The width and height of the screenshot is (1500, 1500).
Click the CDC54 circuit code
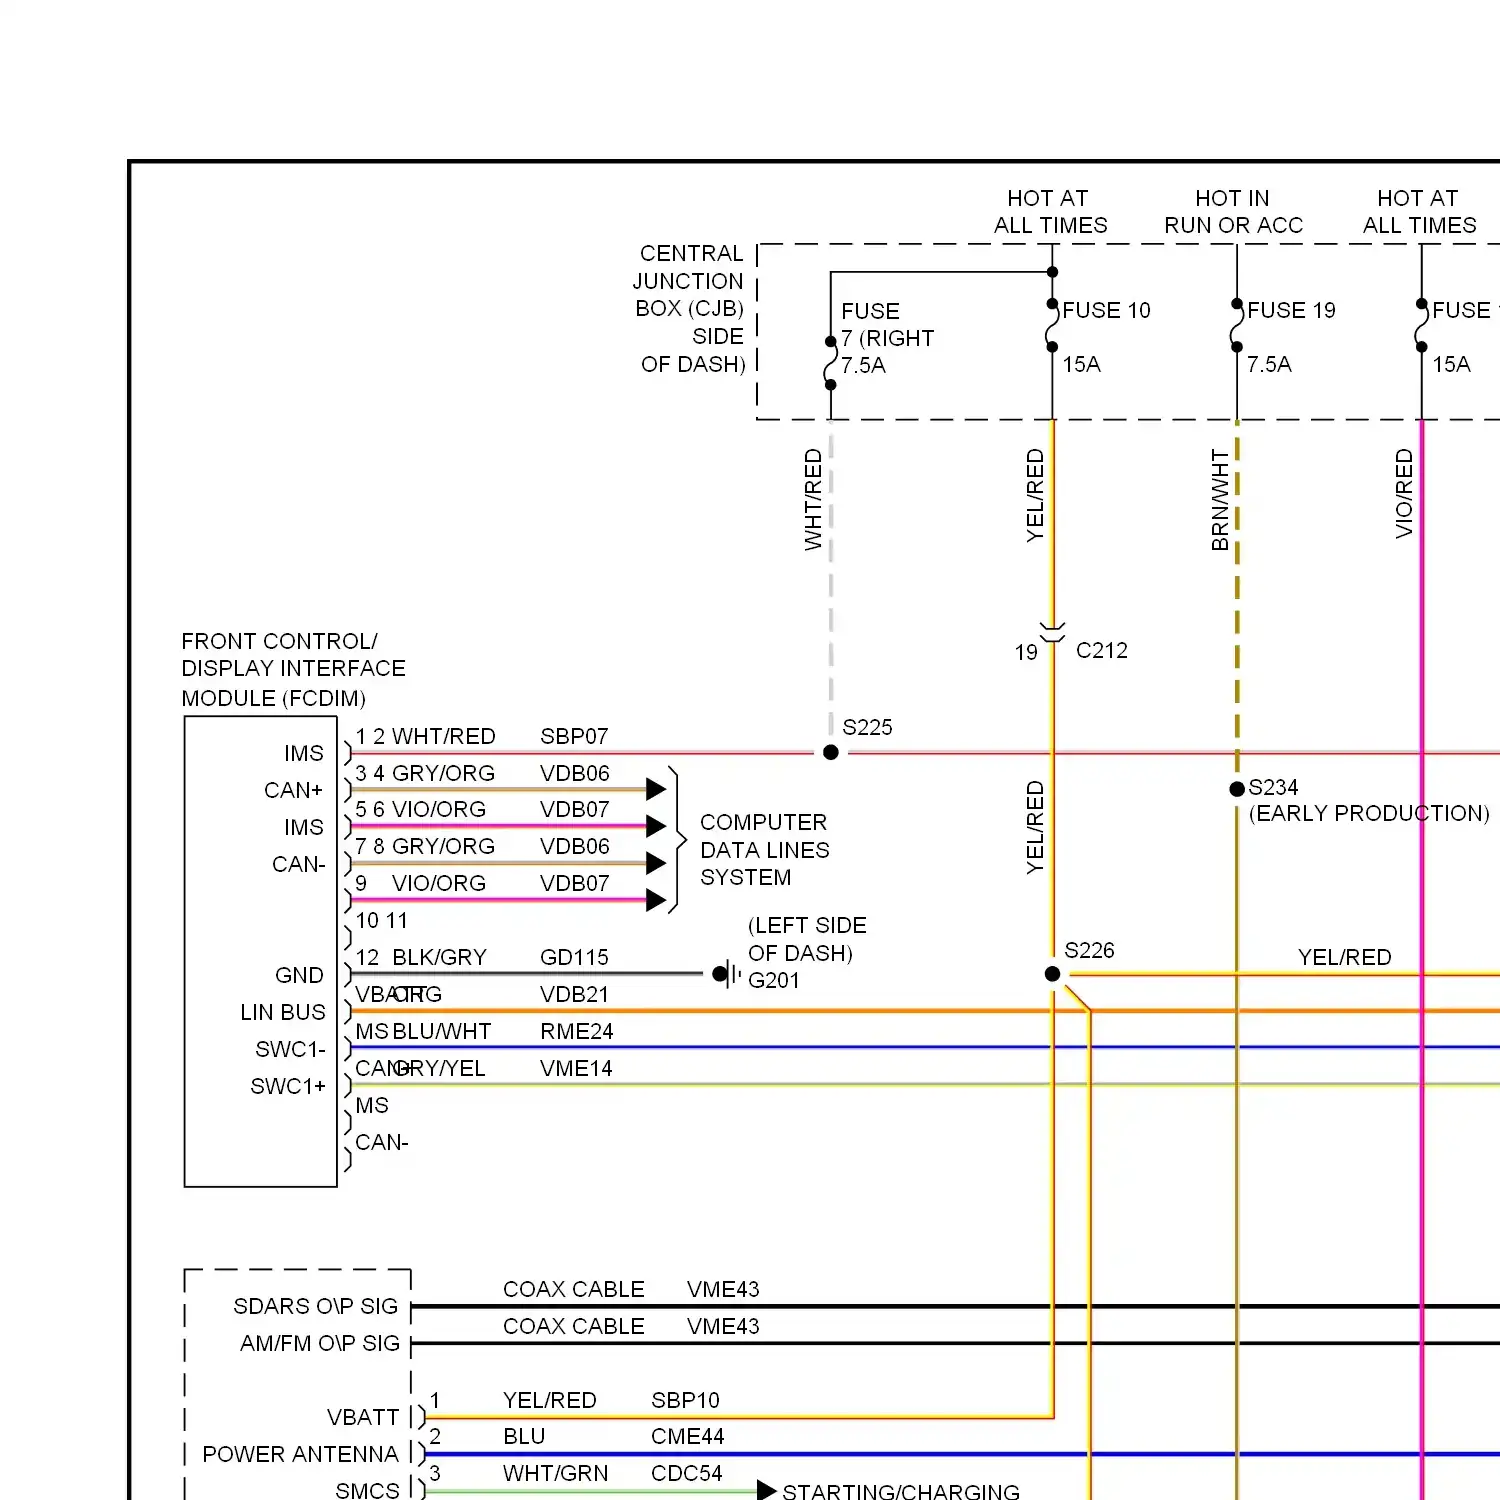[x=686, y=1473]
